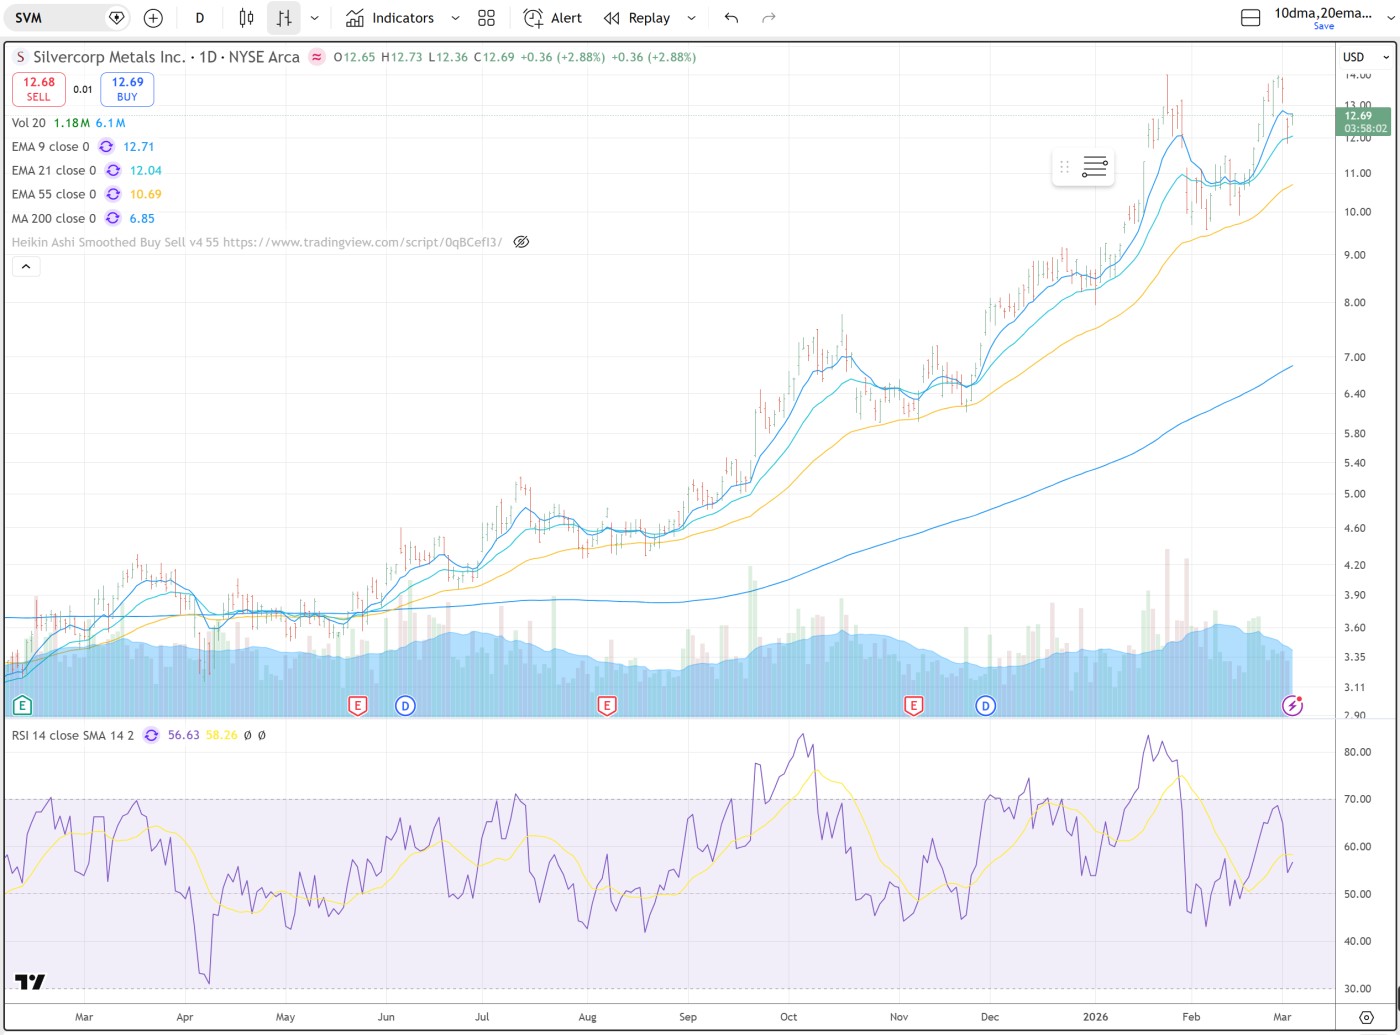
Task: Collapse the indicator legend
Action: tap(26, 266)
